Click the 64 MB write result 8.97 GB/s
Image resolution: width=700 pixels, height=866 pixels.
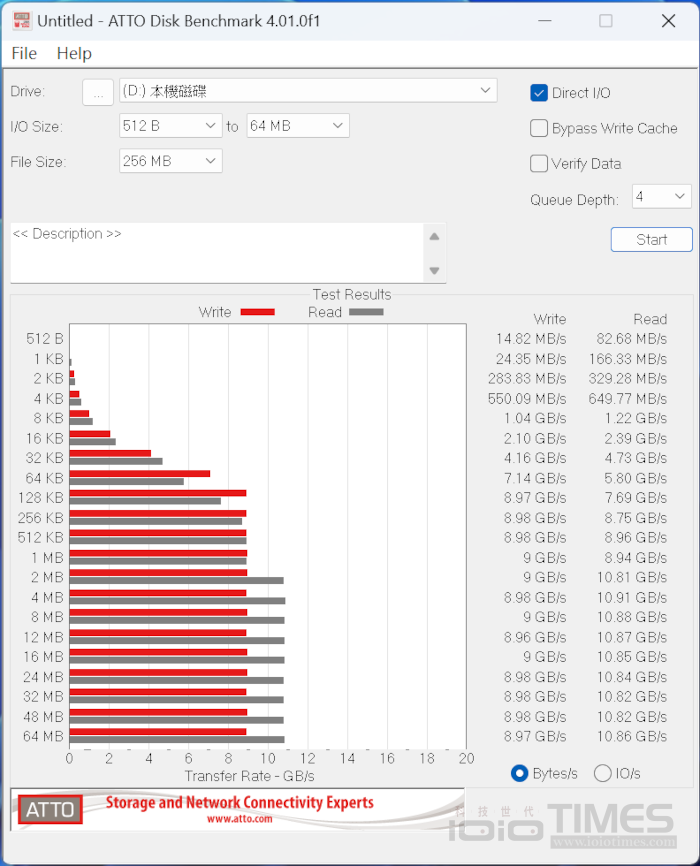[x=535, y=736]
